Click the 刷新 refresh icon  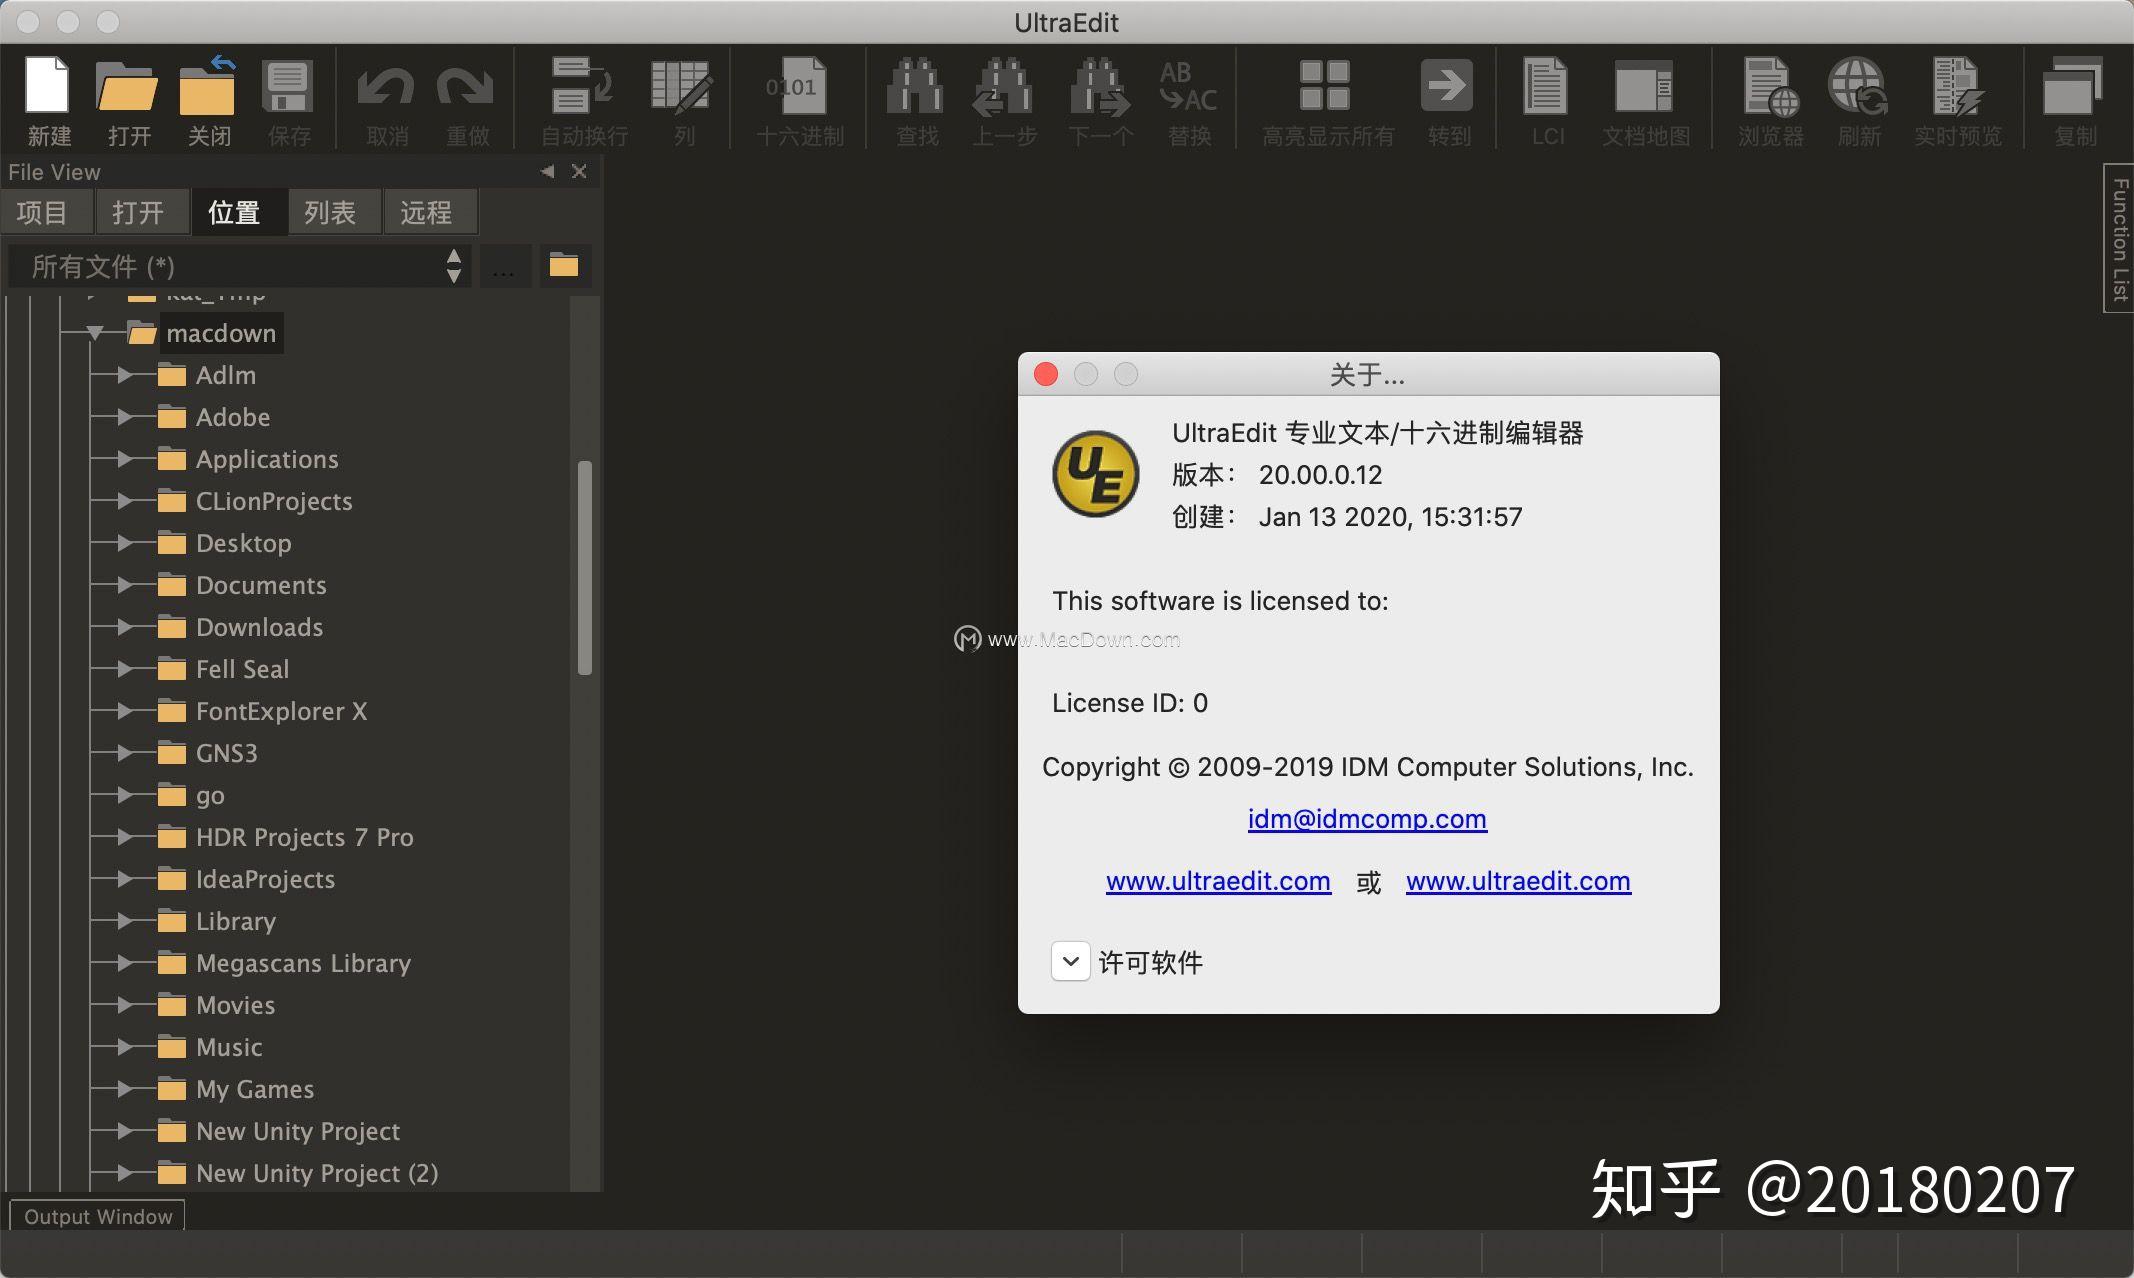[1860, 98]
